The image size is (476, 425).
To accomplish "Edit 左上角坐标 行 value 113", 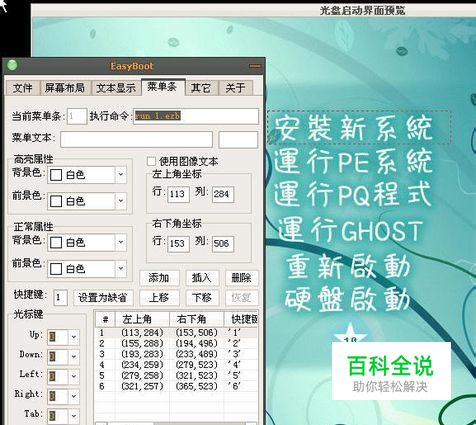I will [178, 194].
